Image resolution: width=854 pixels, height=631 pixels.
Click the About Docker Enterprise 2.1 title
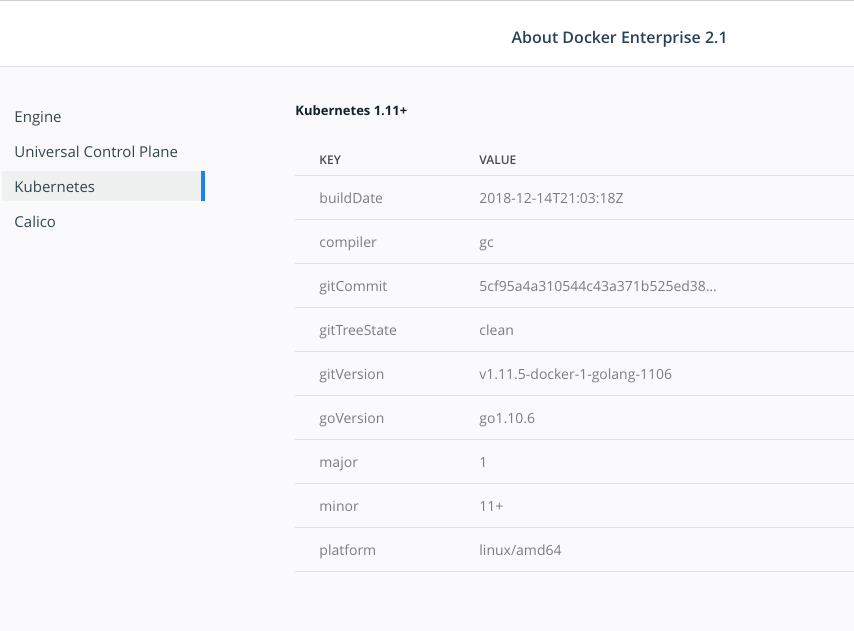tap(618, 37)
